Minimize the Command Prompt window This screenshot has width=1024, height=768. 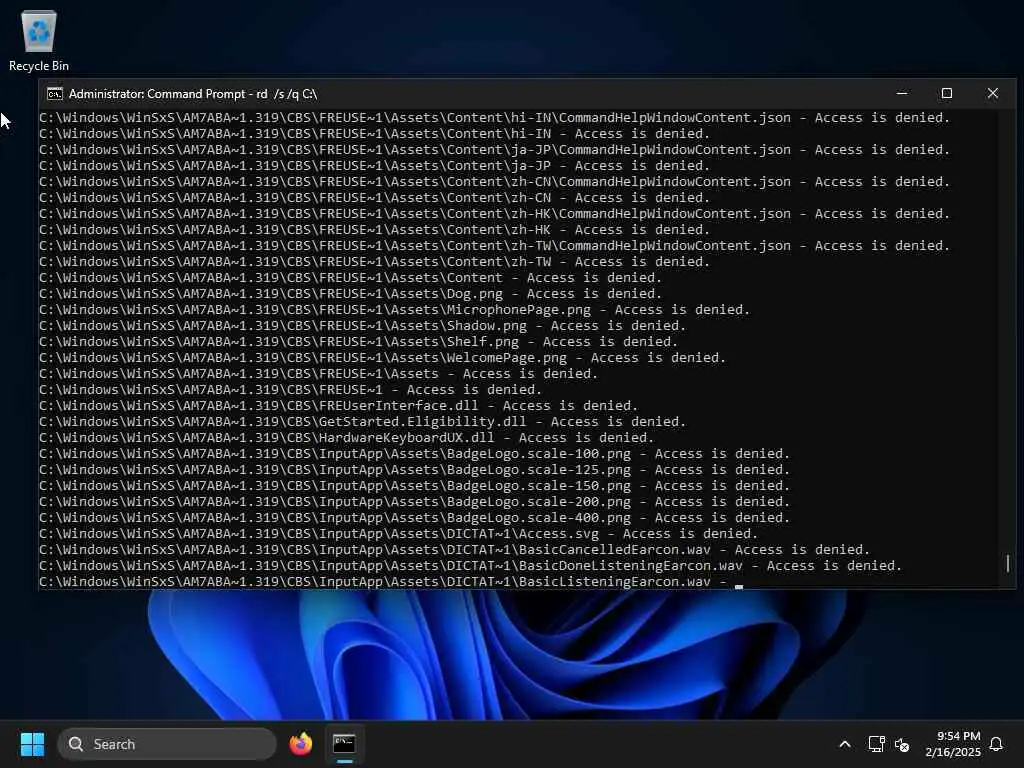tap(902, 93)
